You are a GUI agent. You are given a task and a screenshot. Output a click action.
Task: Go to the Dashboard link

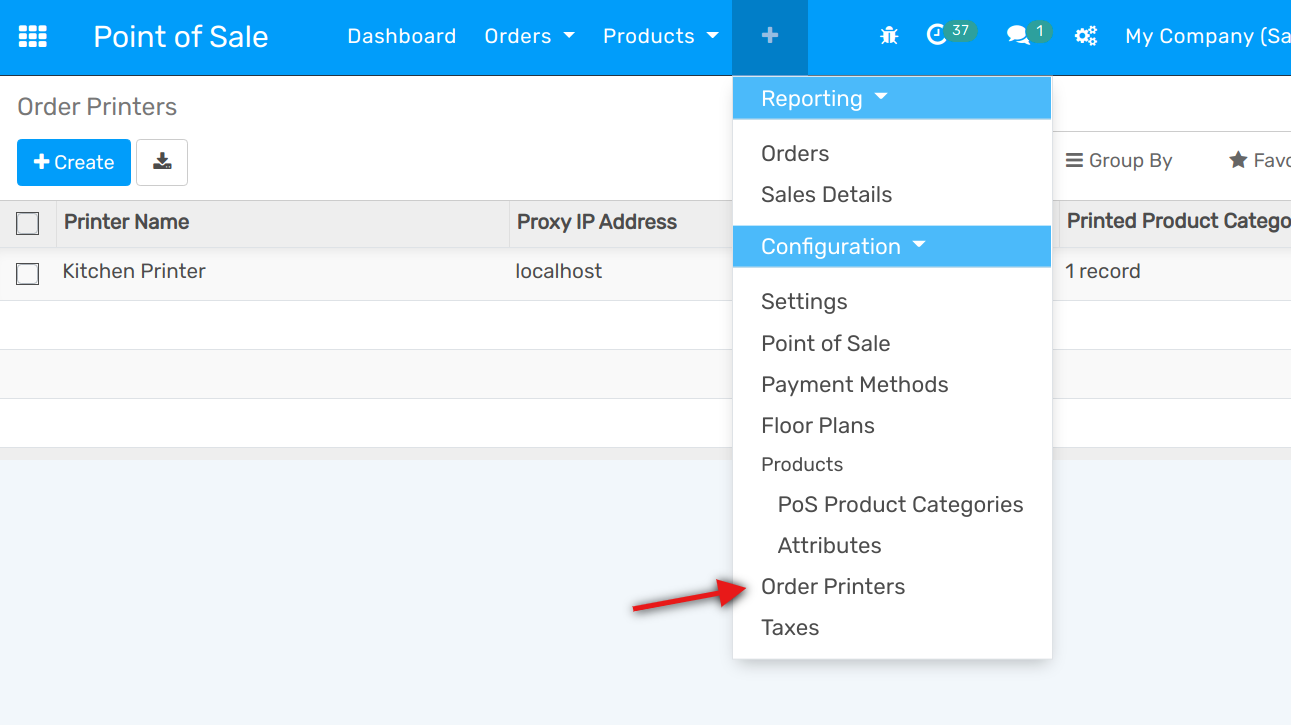coord(401,37)
